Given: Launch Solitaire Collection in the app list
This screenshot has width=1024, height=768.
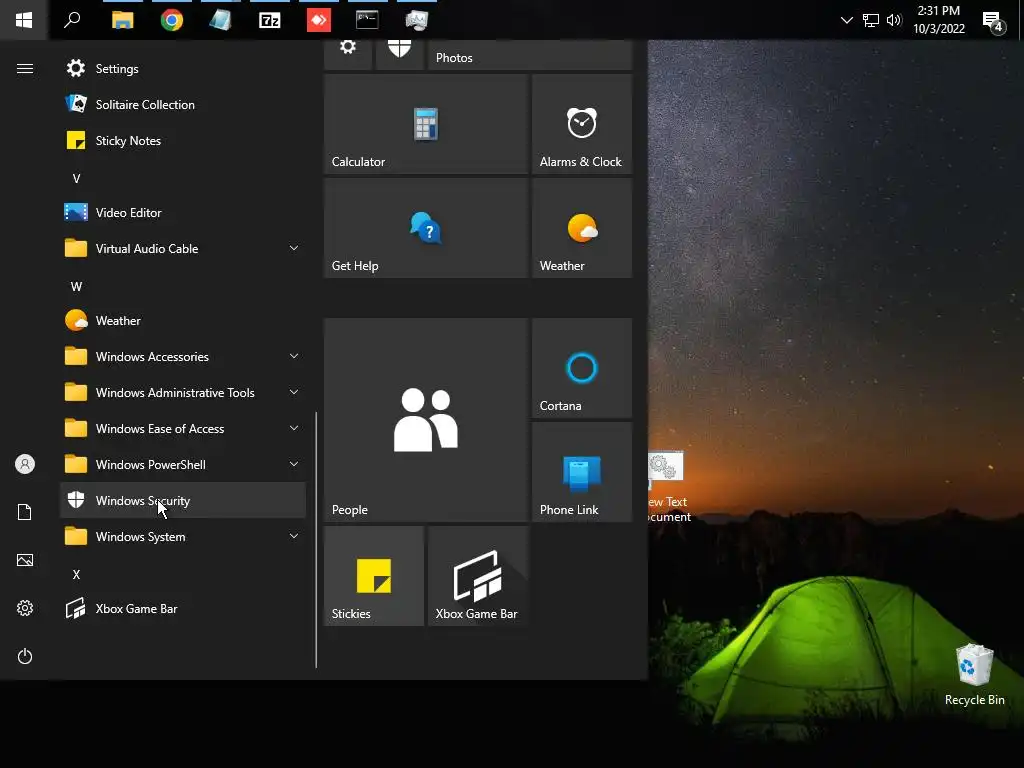Looking at the screenshot, I should 183,104.
